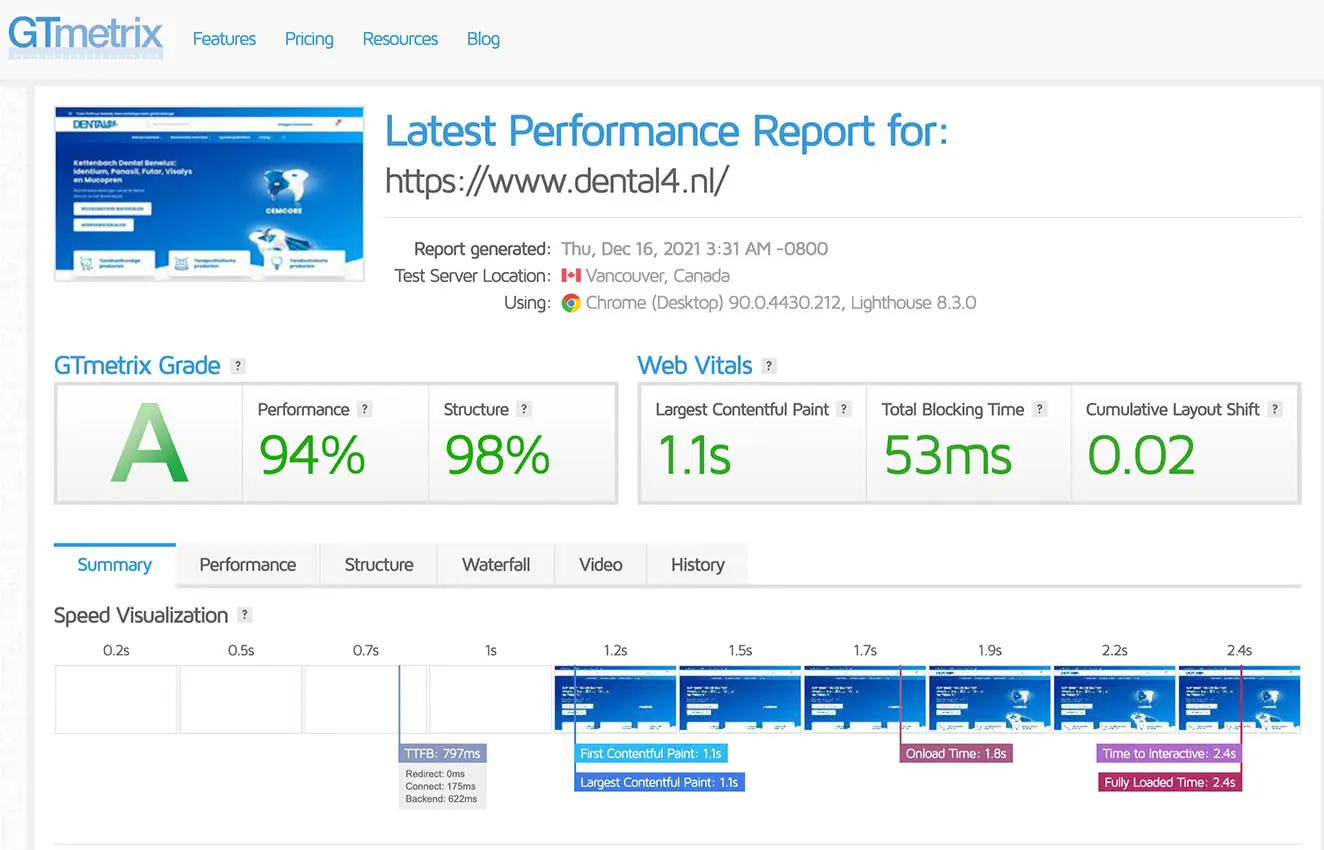Click Largest Contentful Paint help icon
Screen dimensions: 1324x850
[844, 409]
